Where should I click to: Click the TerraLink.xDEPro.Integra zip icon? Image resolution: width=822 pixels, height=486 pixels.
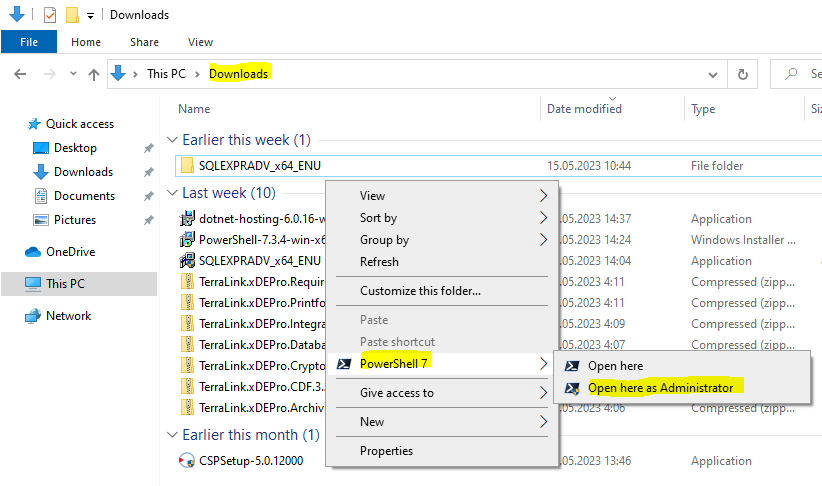(187, 323)
